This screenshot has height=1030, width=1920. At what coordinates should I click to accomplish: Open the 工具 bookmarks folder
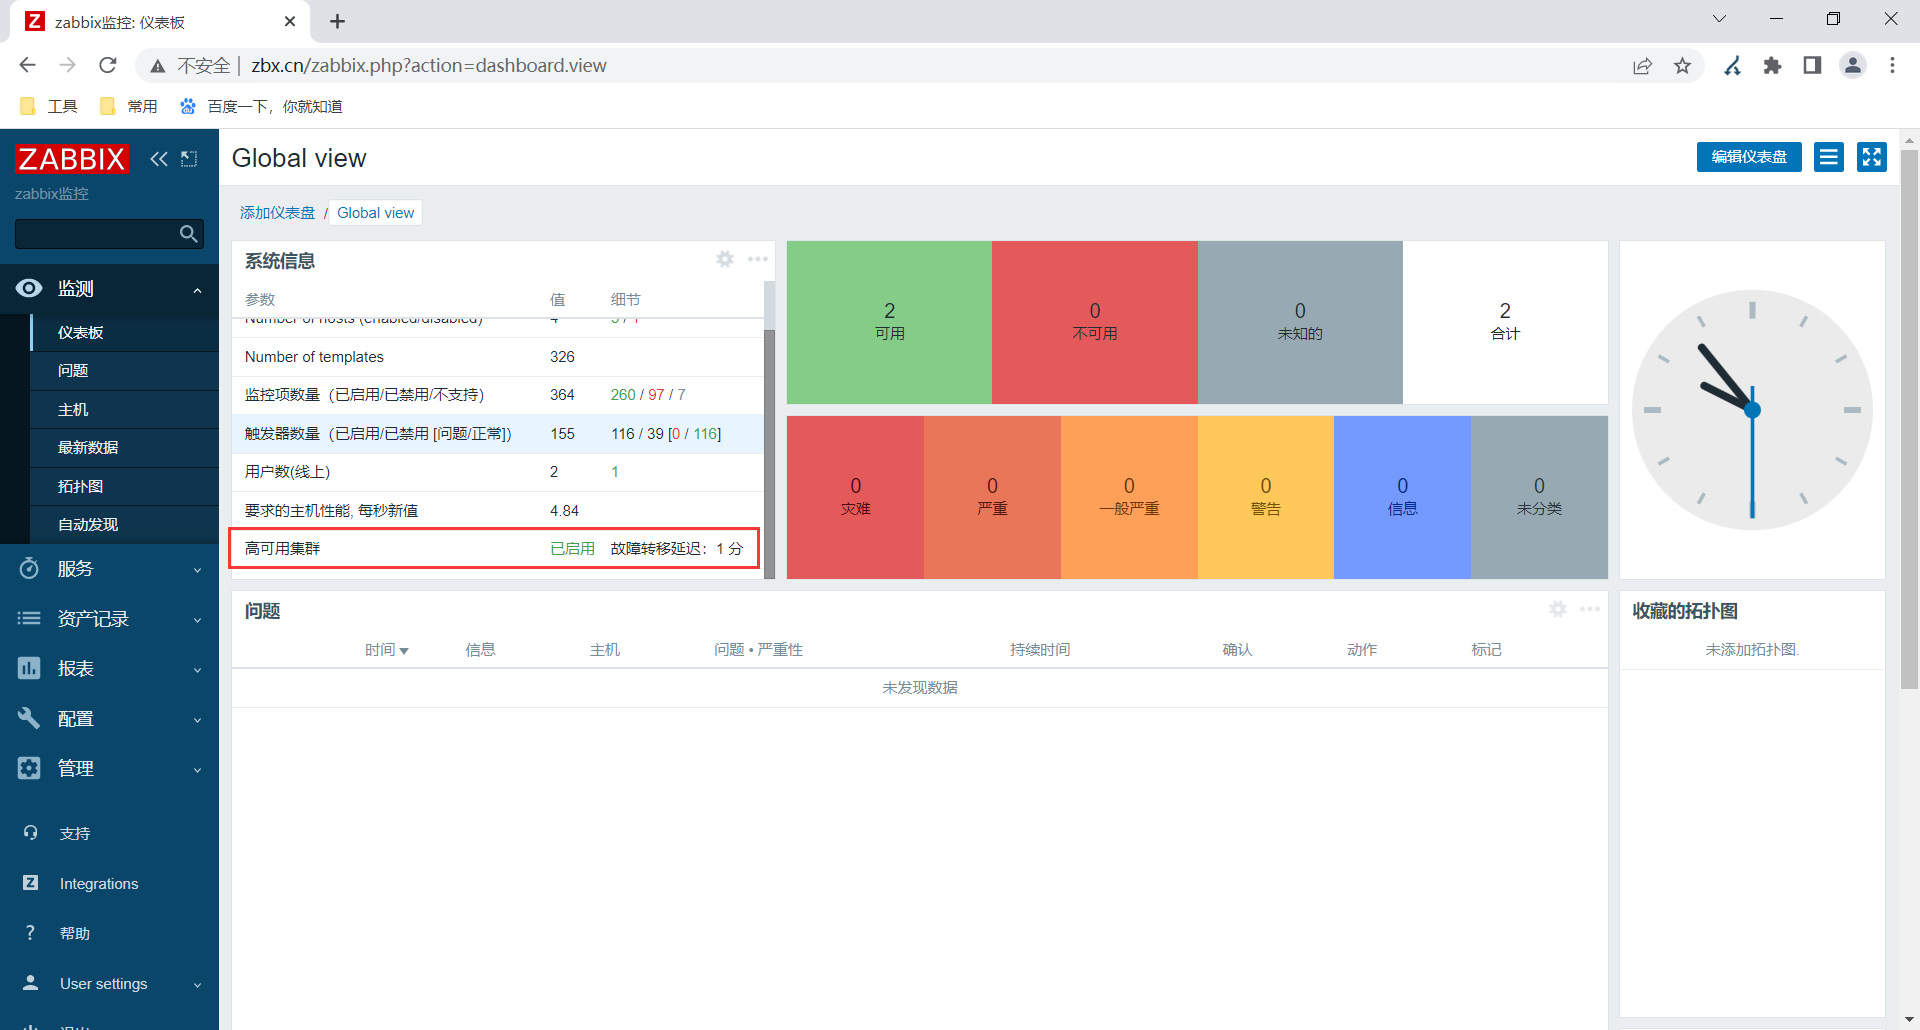pos(49,106)
